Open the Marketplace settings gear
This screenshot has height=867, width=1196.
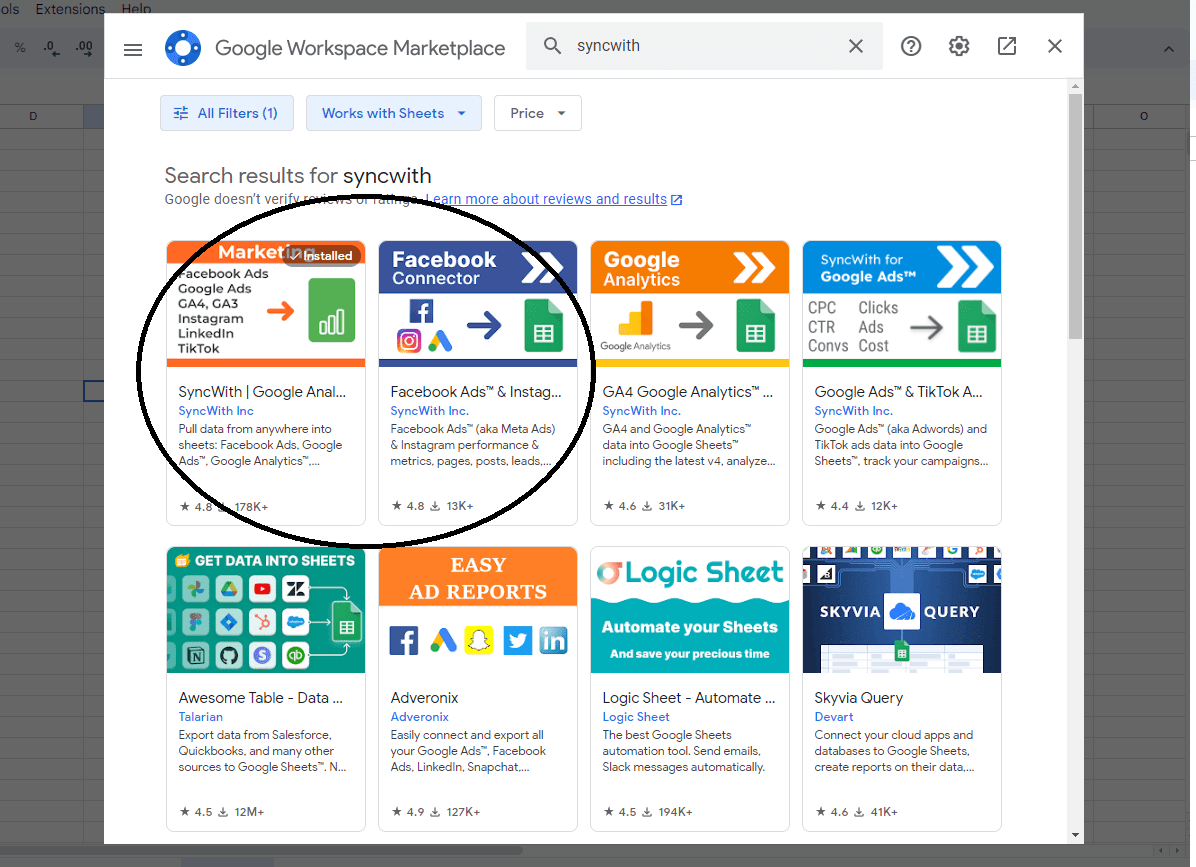tap(959, 46)
